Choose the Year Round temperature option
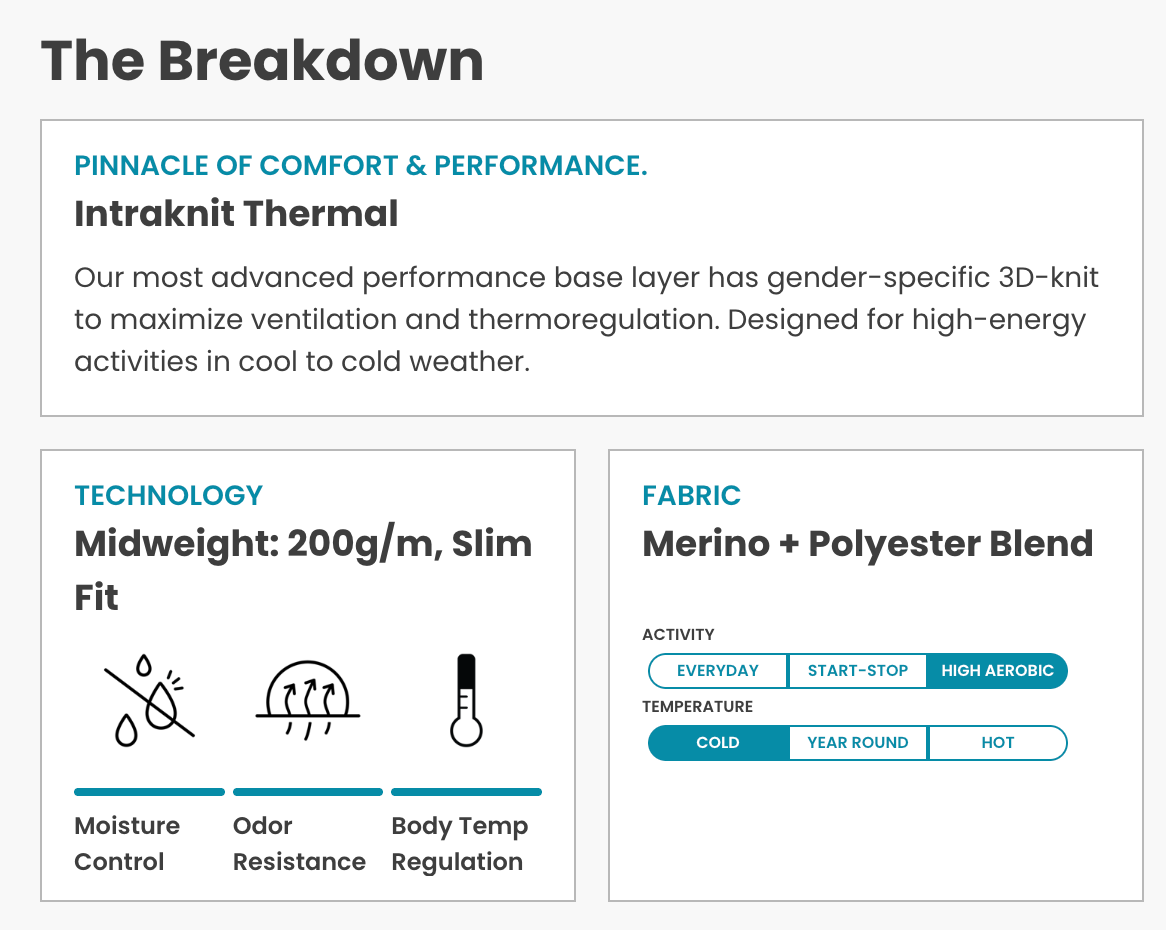Image resolution: width=1166 pixels, height=930 pixels. pos(858,743)
